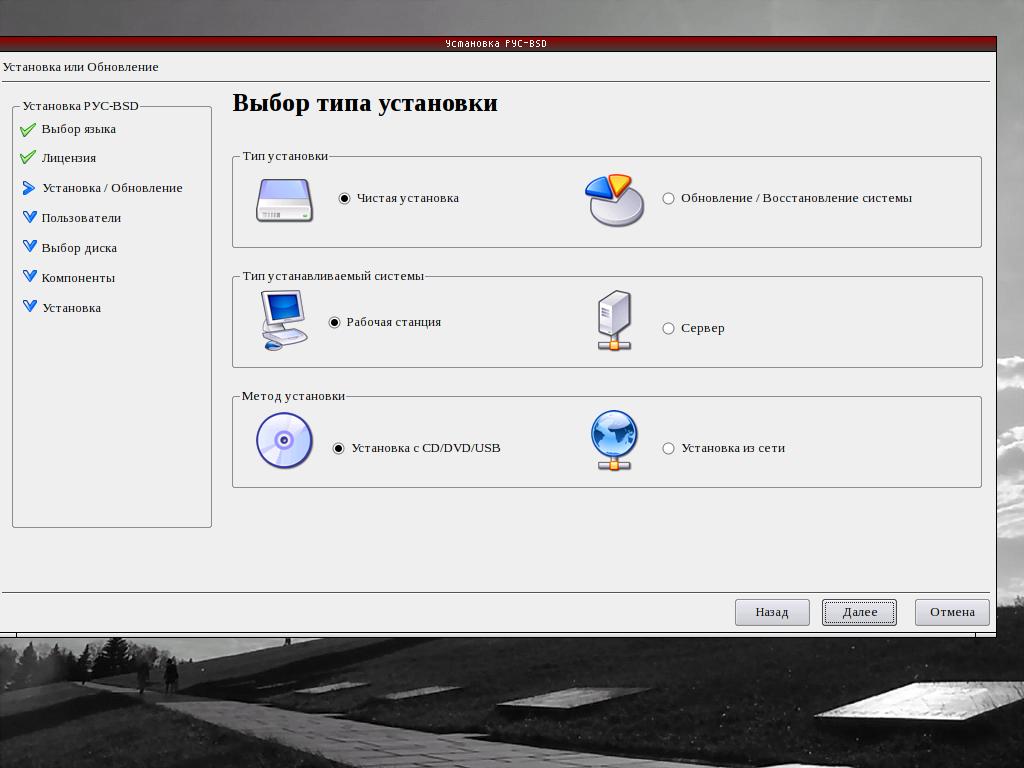The width and height of the screenshot is (1024, 768).
Task: Proceed with Далее button
Action: [x=859, y=613]
